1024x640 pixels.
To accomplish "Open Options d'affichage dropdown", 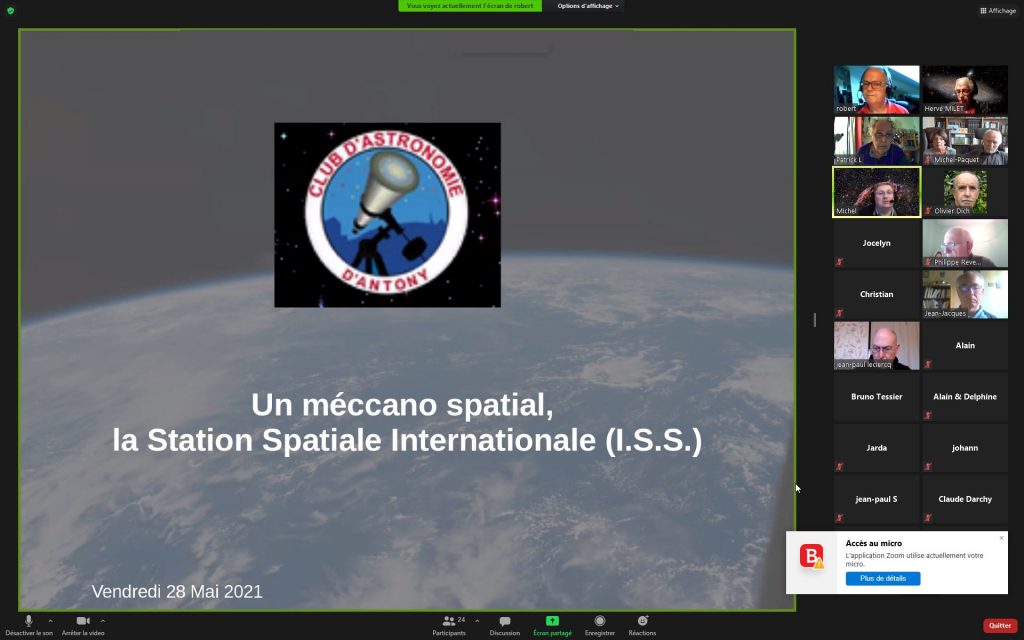I will [588, 6].
